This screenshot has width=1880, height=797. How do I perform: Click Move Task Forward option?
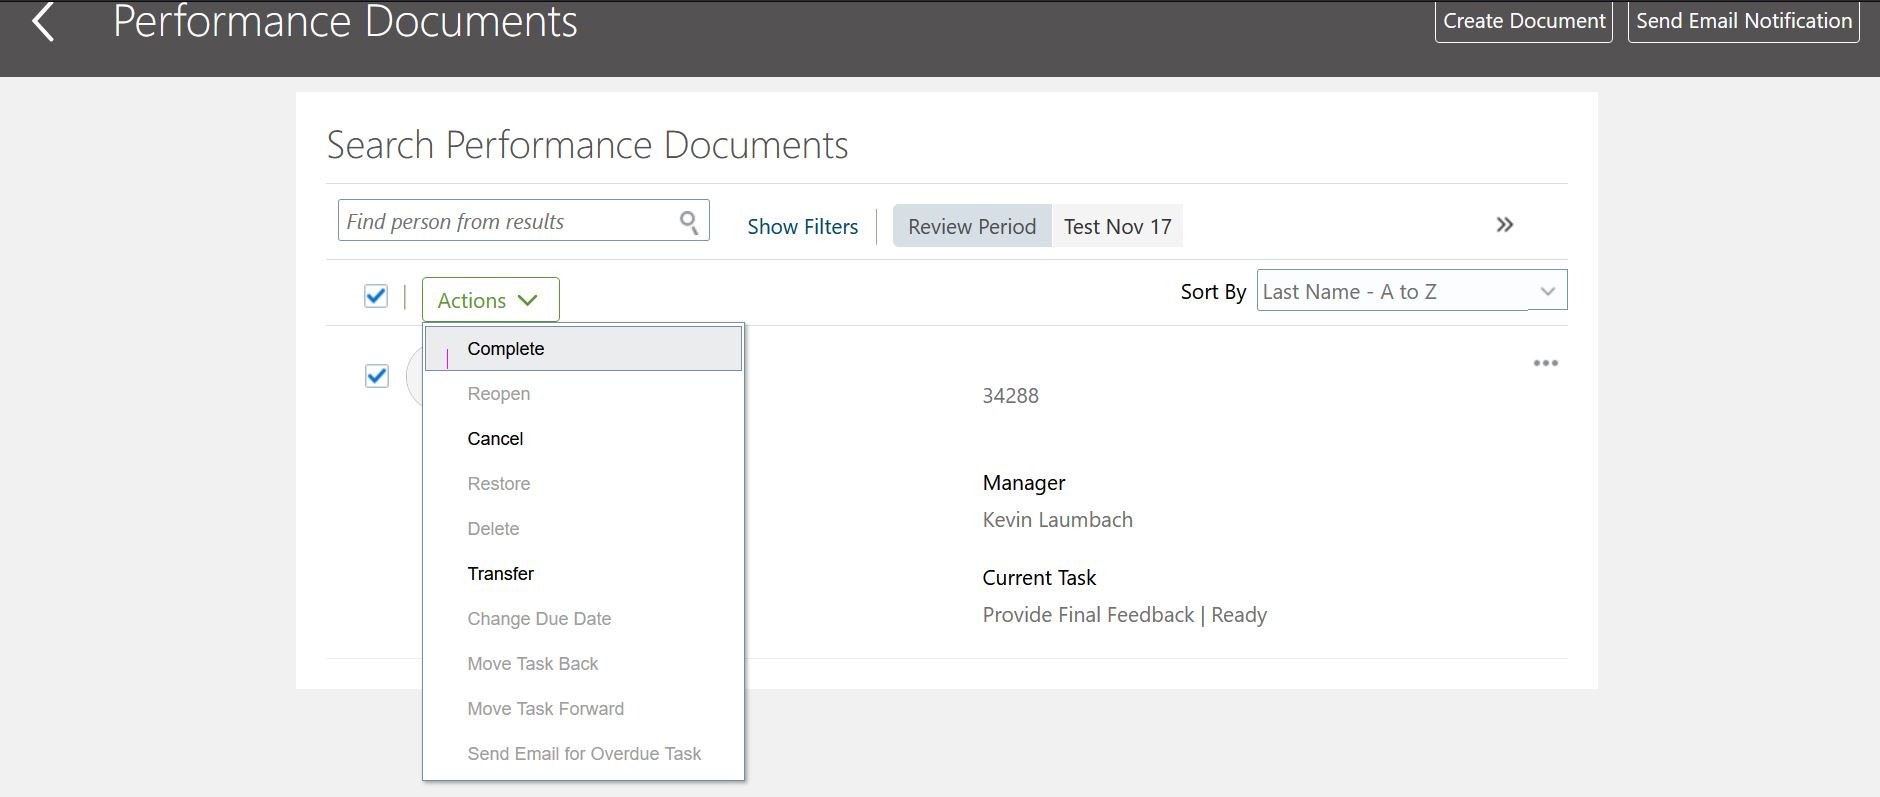tap(545, 709)
